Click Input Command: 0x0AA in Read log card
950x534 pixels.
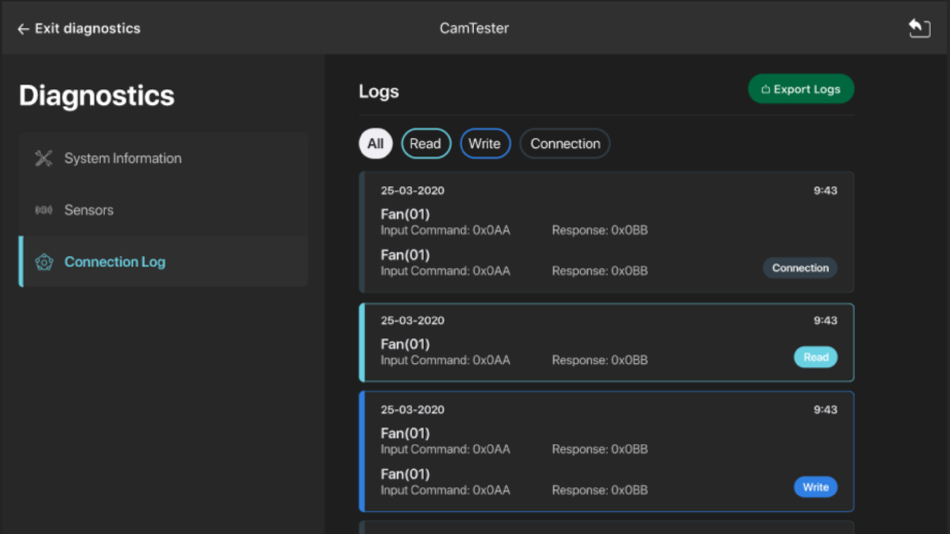point(445,360)
